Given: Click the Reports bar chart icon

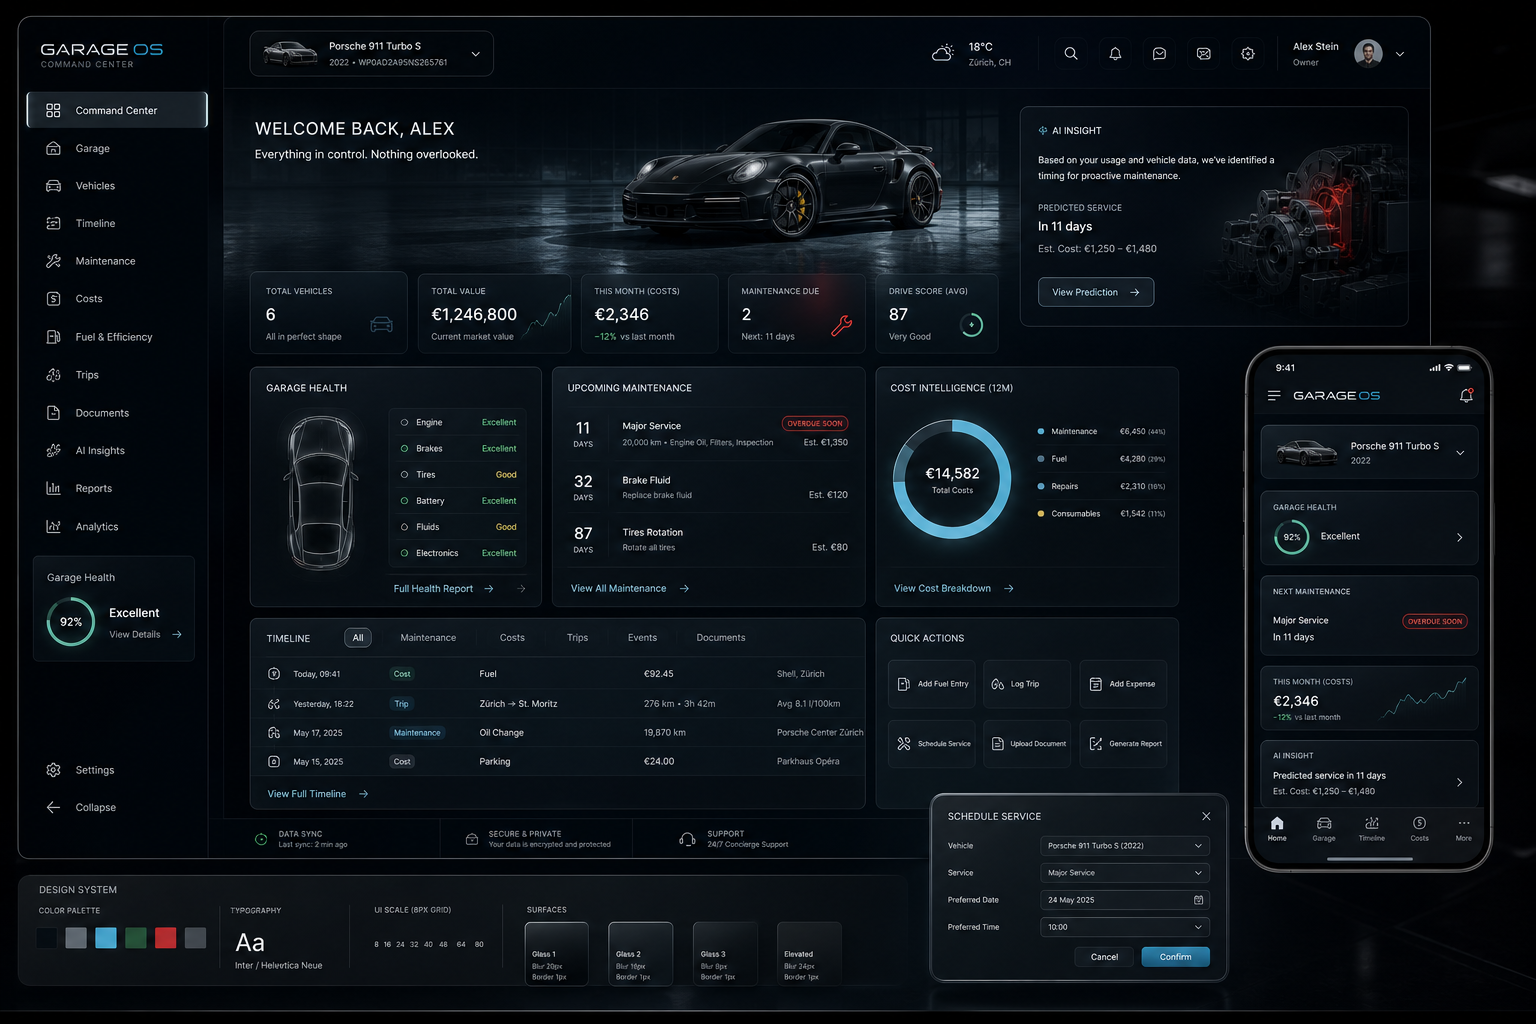Looking at the screenshot, I should [54, 489].
